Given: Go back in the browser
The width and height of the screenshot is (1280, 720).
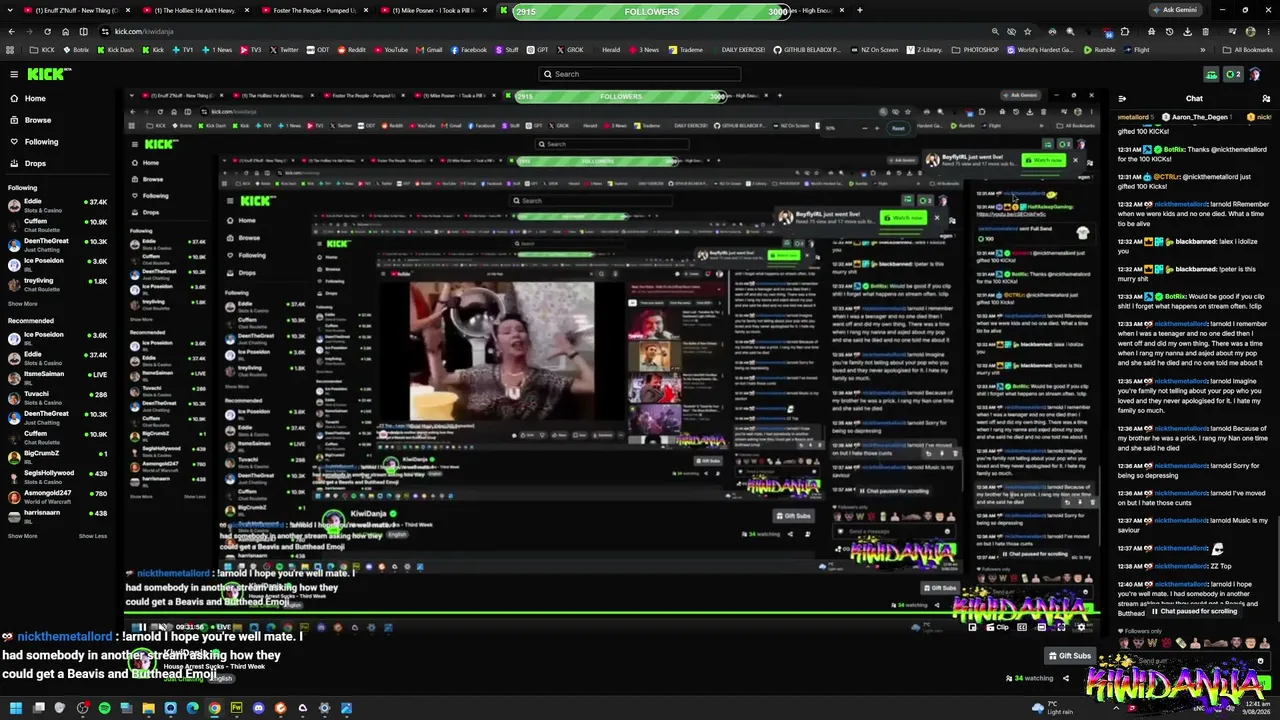Looking at the screenshot, I should tap(12, 32).
